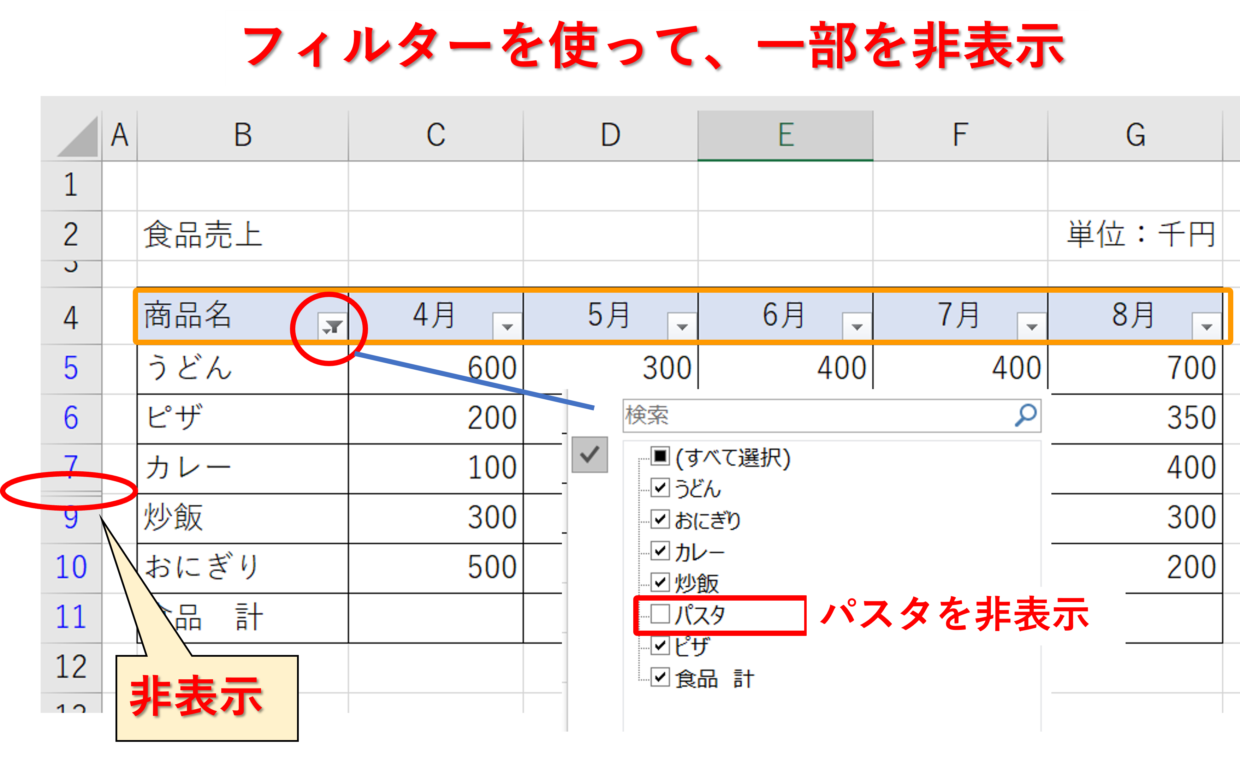The width and height of the screenshot is (1240, 757).
Task: Toggle the (すべて選択) checkbox
Action: tap(660, 458)
